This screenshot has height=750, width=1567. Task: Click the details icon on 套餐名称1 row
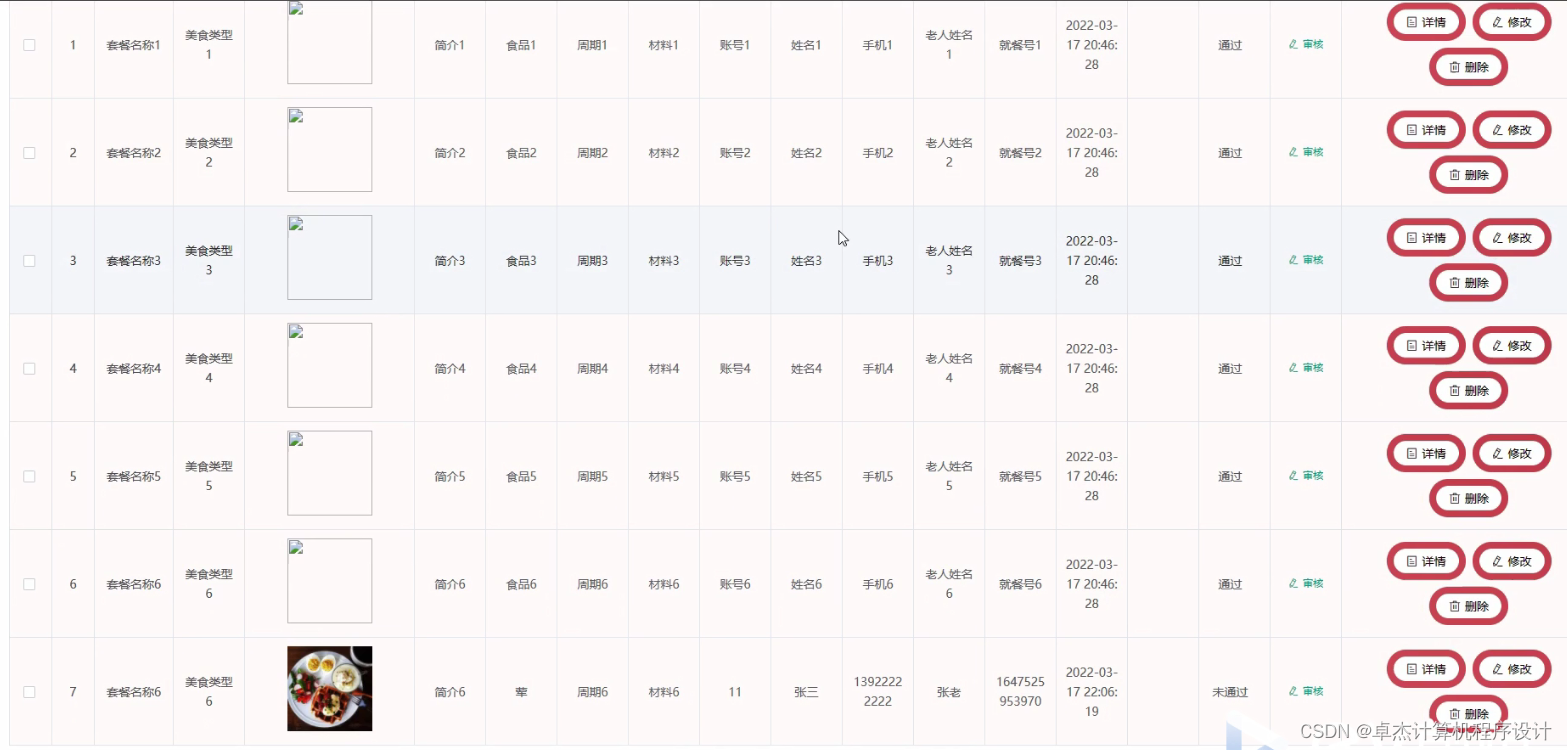click(1412, 21)
